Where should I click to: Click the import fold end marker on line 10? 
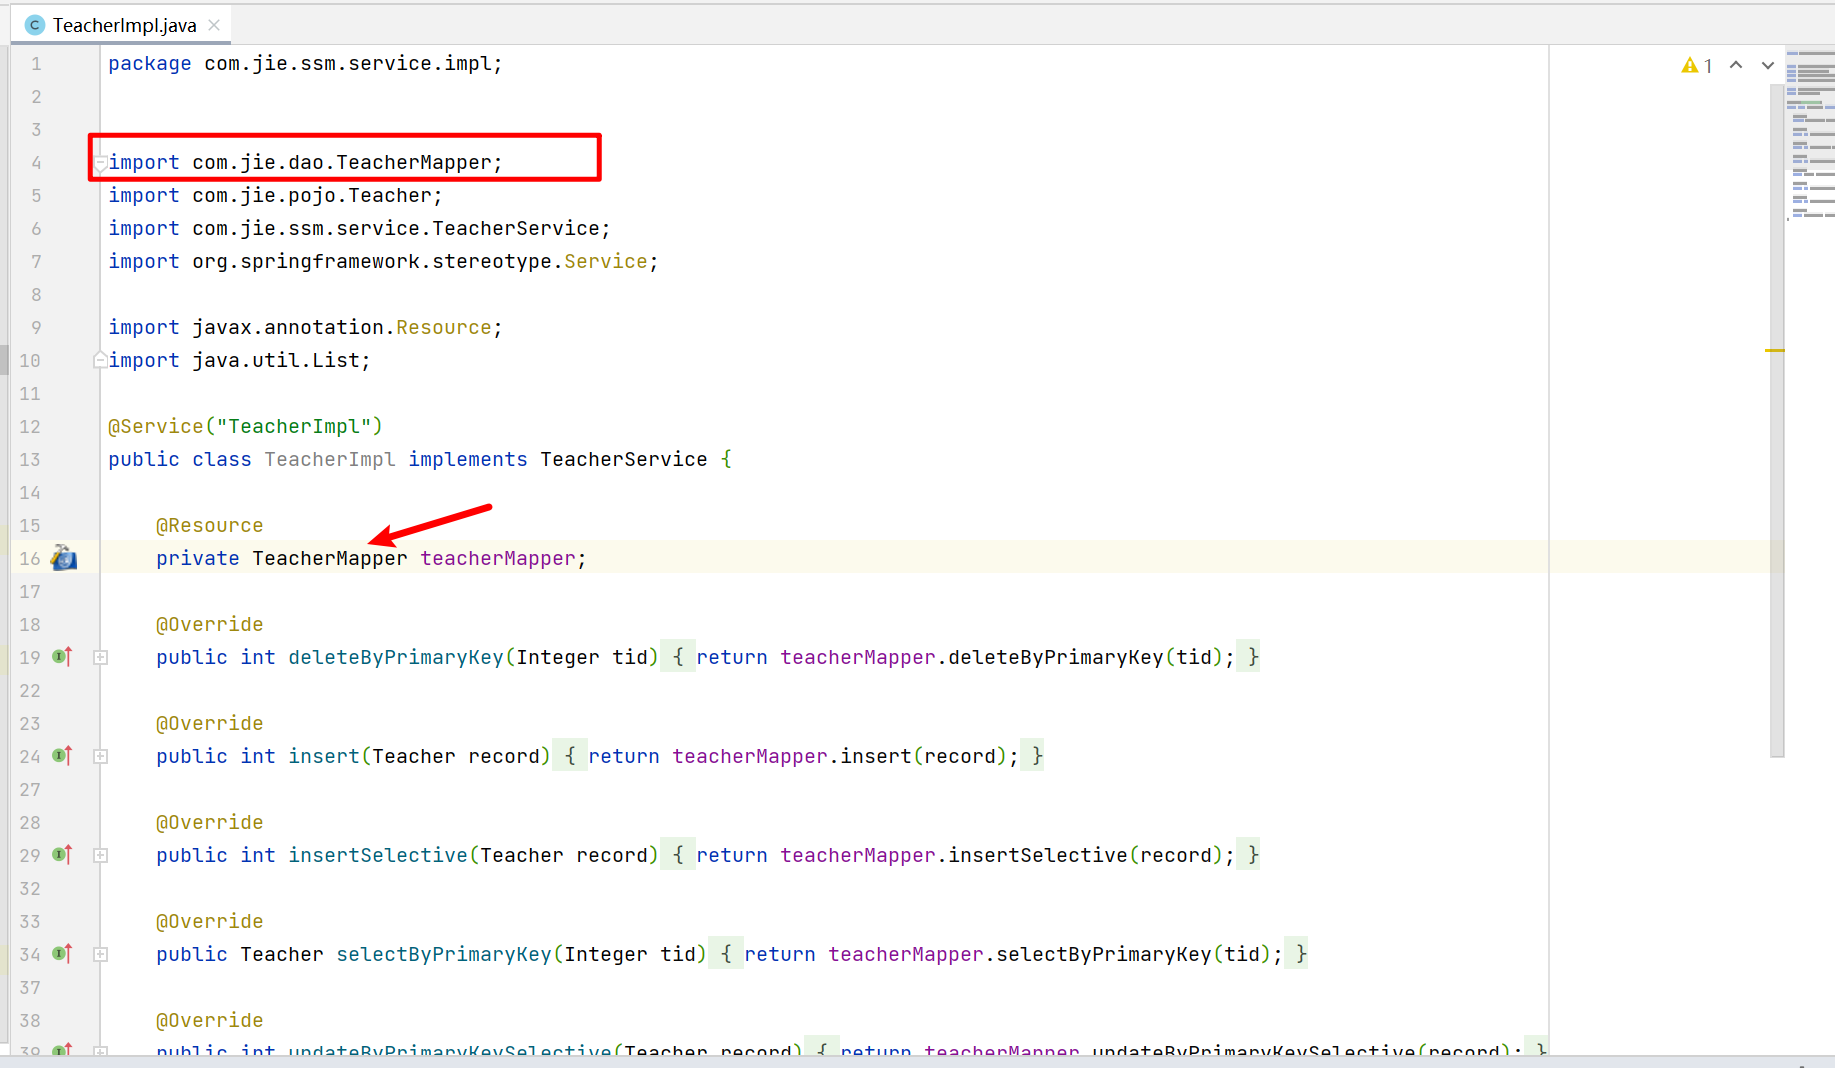pyautogui.click(x=101, y=360)
